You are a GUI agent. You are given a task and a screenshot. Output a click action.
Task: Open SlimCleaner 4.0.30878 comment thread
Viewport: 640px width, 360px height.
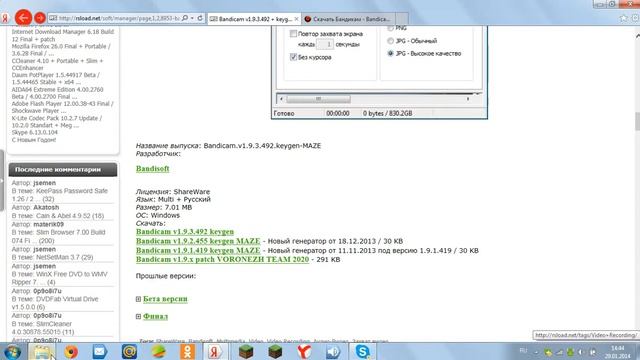tap(43, 328)
